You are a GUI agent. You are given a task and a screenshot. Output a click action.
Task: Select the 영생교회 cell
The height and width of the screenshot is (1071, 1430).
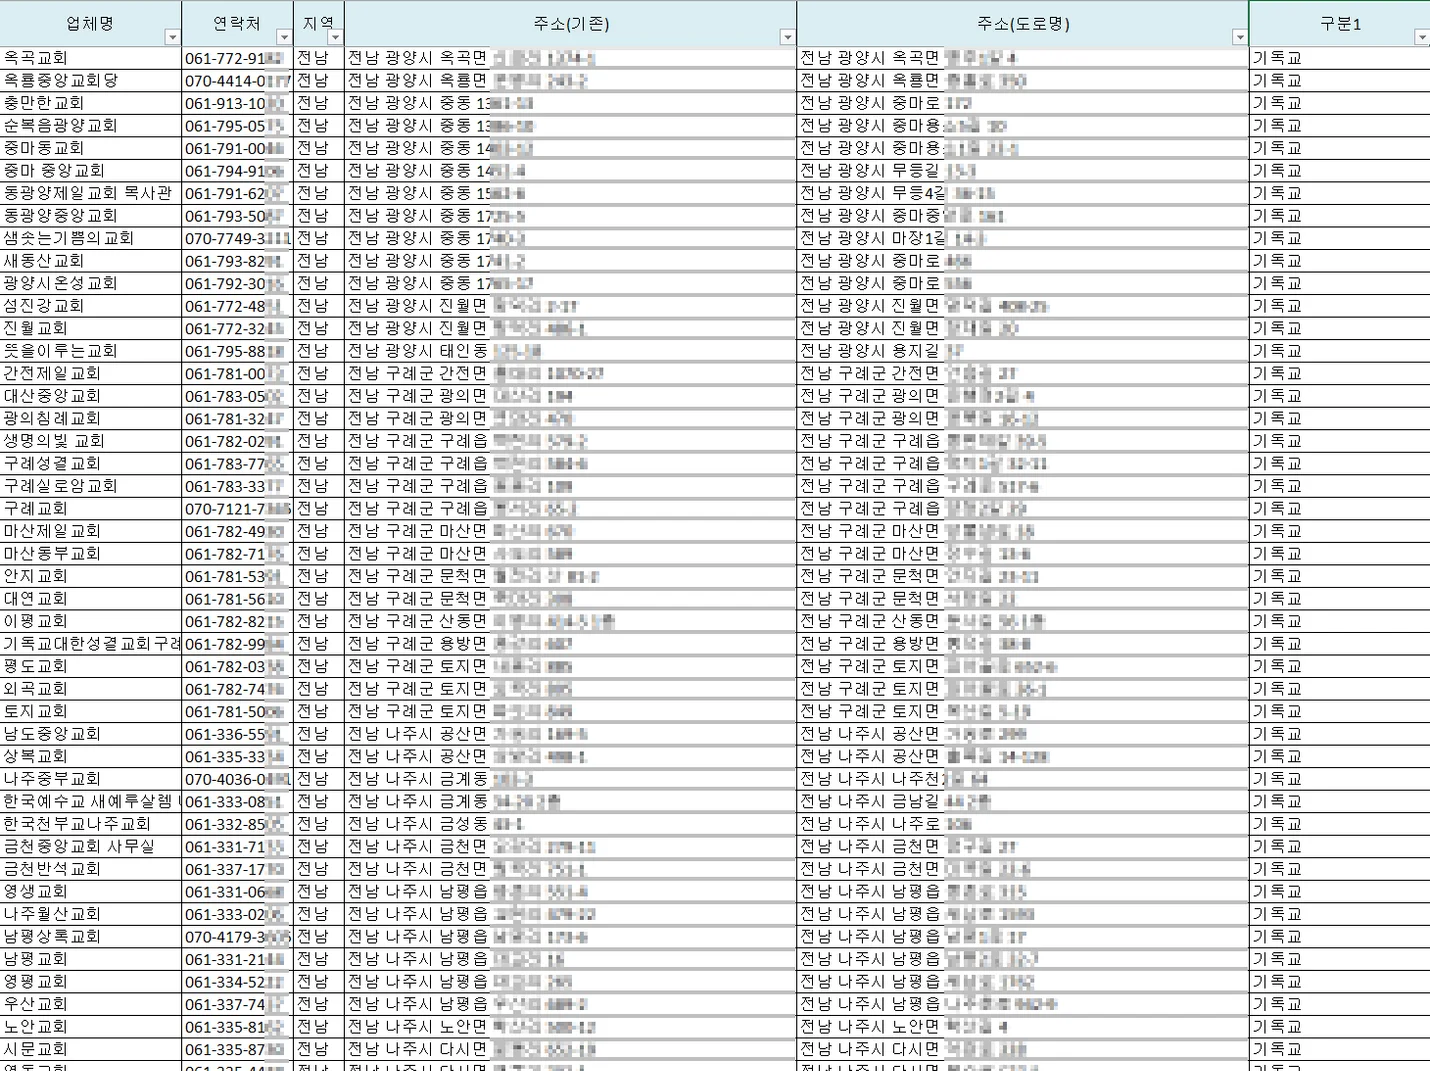tap(91, 892)
